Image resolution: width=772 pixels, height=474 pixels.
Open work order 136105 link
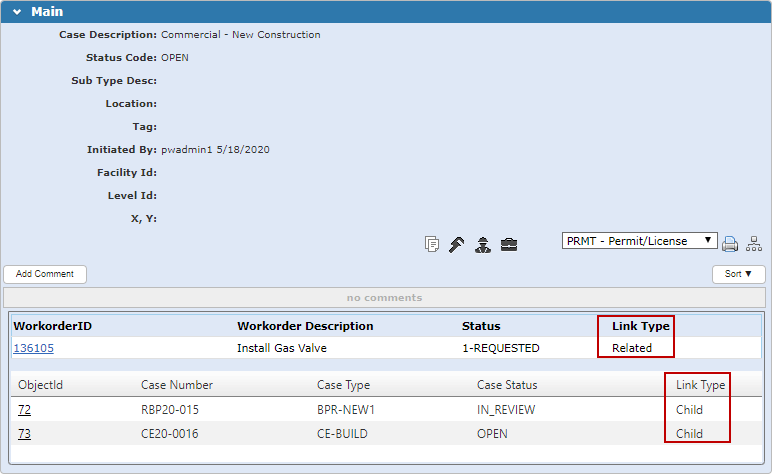click(33, 348)
